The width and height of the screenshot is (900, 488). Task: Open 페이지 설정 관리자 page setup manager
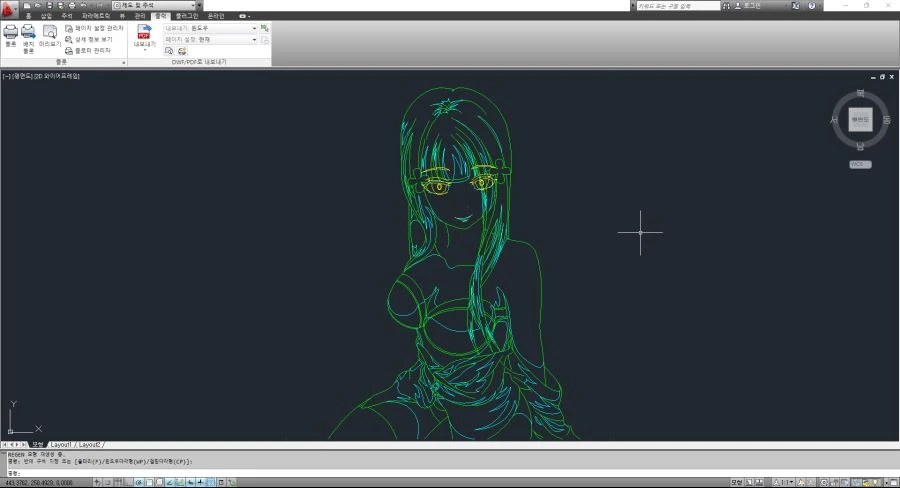tap(94, 28)
